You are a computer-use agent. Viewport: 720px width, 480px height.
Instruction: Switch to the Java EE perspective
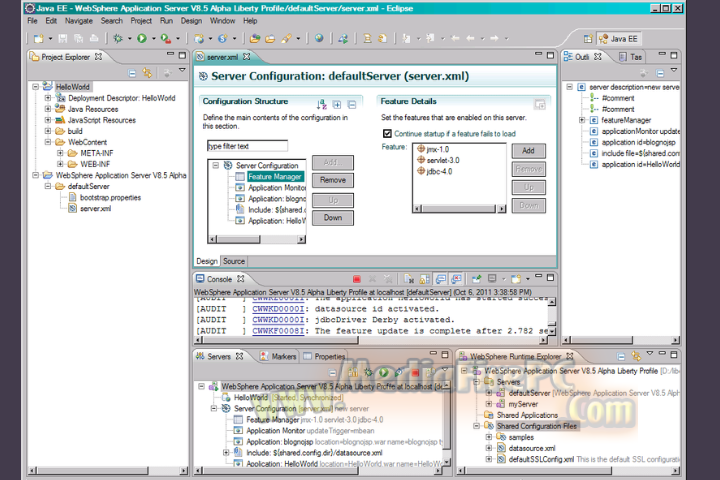[x=618, y=39]
